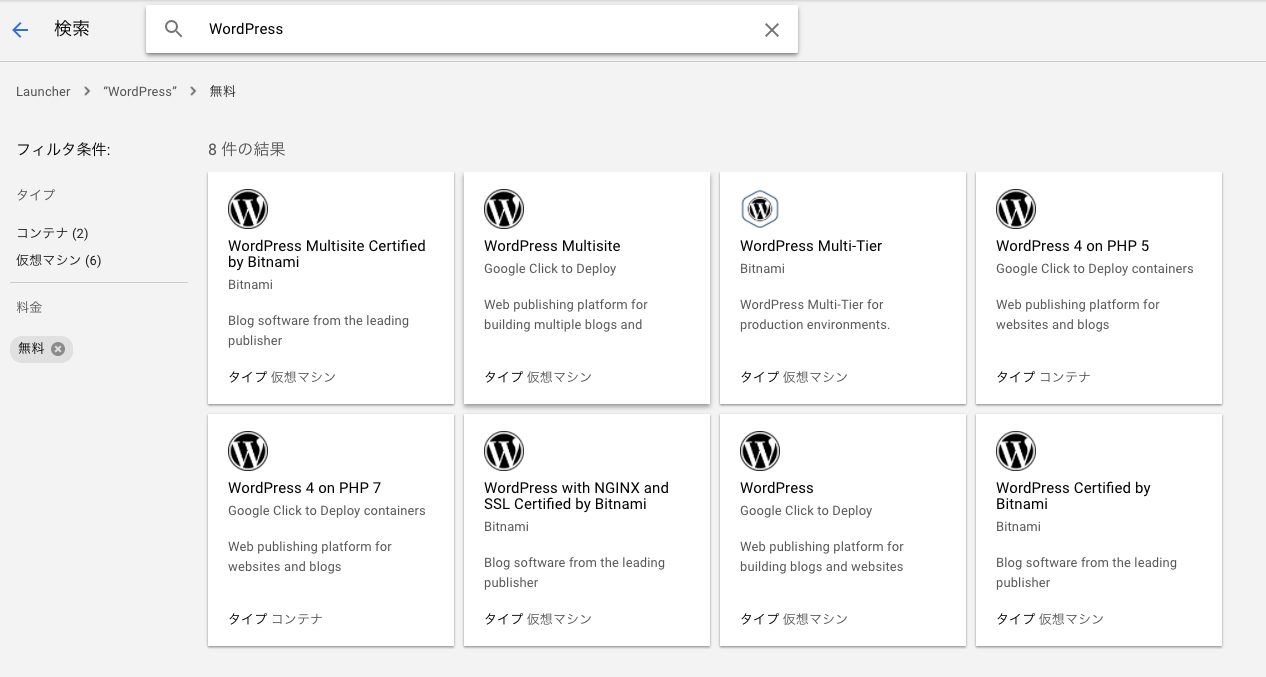The height and width of the screenshot is (677, 1266).
Task: Remove the 無料 filter chip
Action: tap(58, 349)
